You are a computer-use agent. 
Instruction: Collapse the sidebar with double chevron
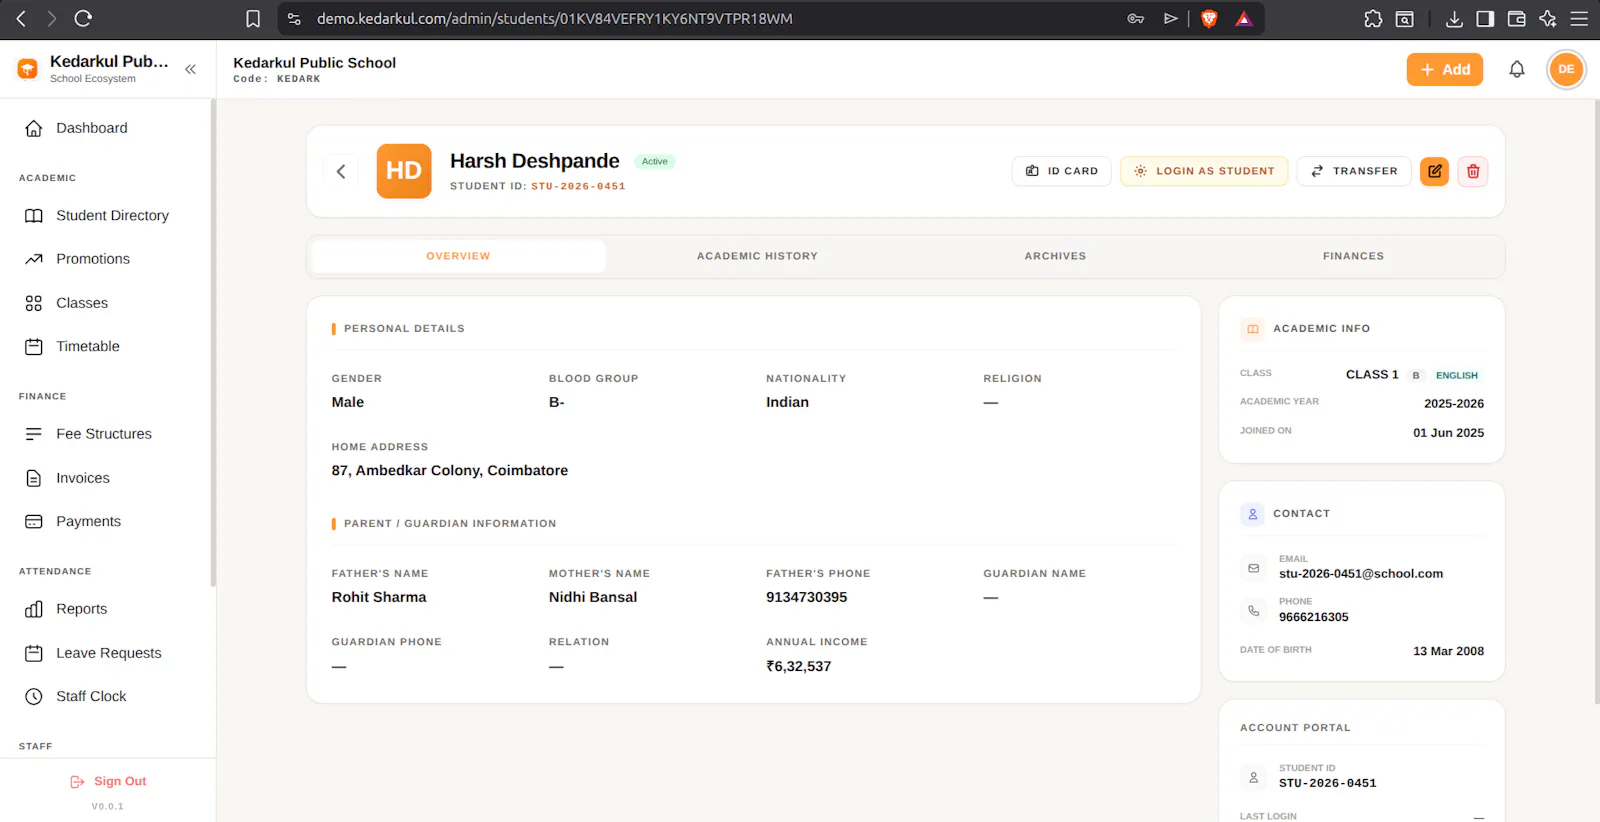pos(190,69)
